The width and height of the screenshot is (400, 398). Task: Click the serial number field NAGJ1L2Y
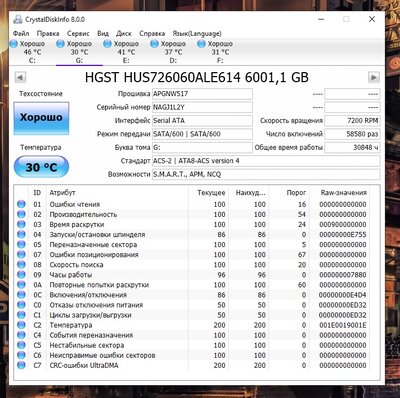pyautogui.click(x=202, y=107)
